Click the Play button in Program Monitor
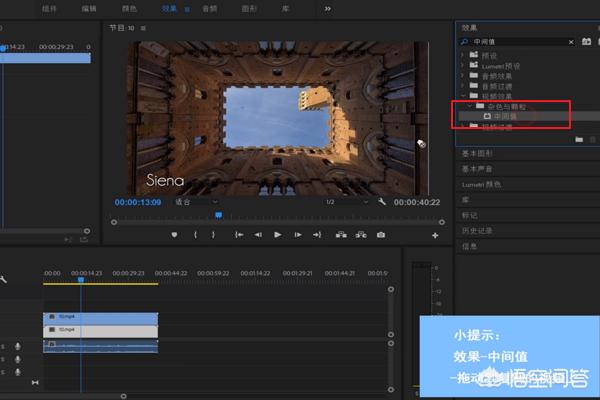The width and height of the screenshot is (600, 400). coord(277,235)
